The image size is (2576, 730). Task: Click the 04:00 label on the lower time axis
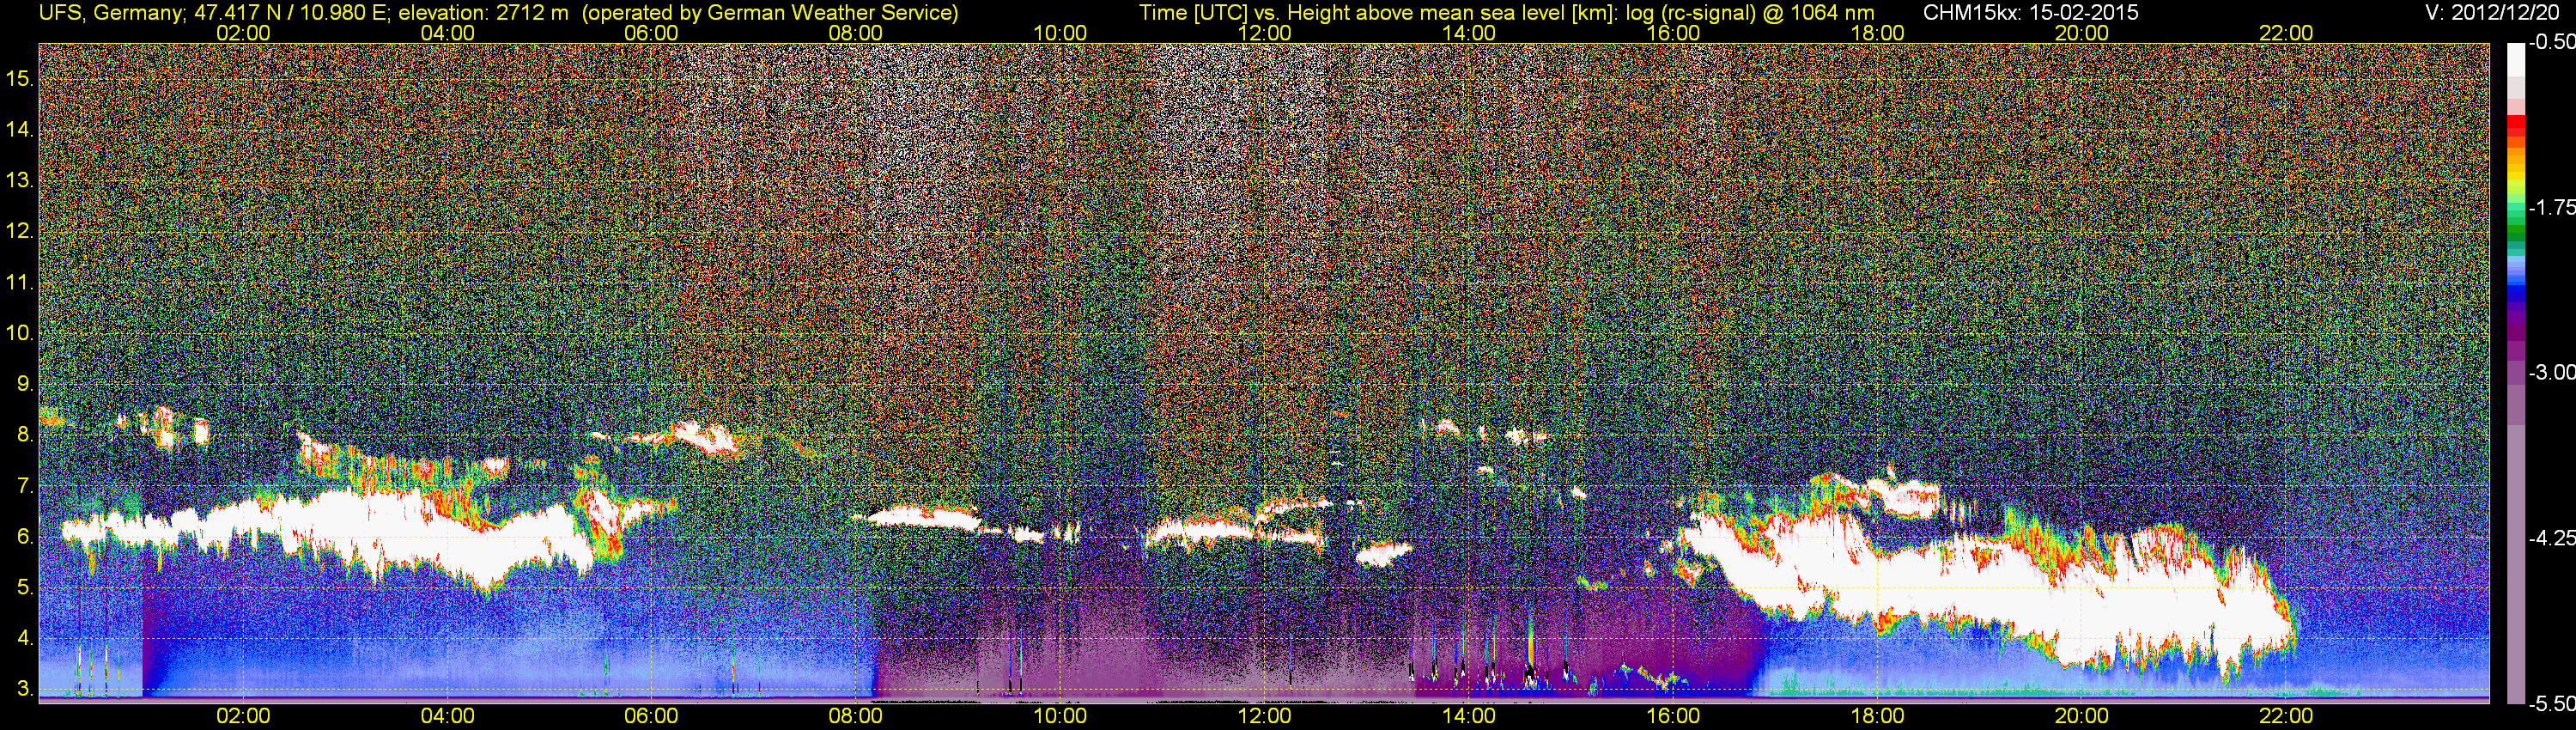click(x=447, y=716)
